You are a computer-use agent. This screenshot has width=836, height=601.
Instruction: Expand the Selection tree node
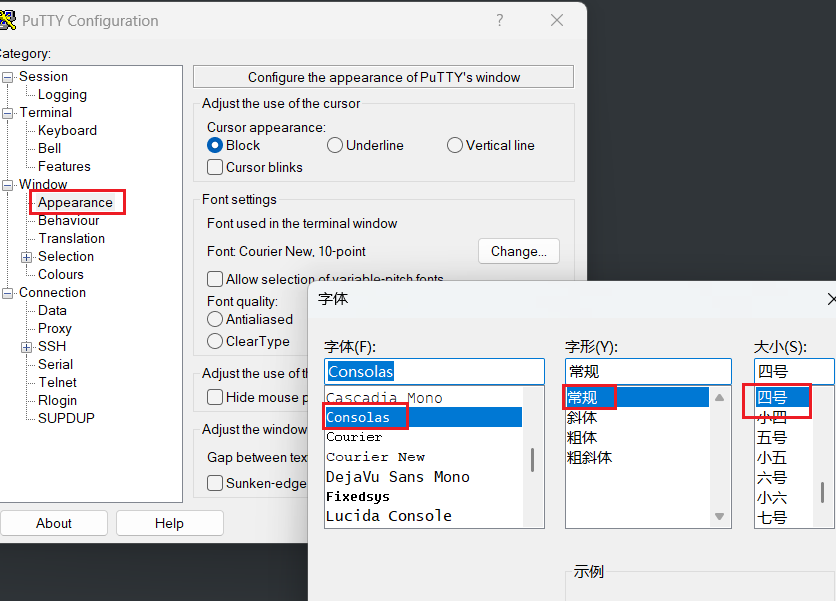(26, 257)
